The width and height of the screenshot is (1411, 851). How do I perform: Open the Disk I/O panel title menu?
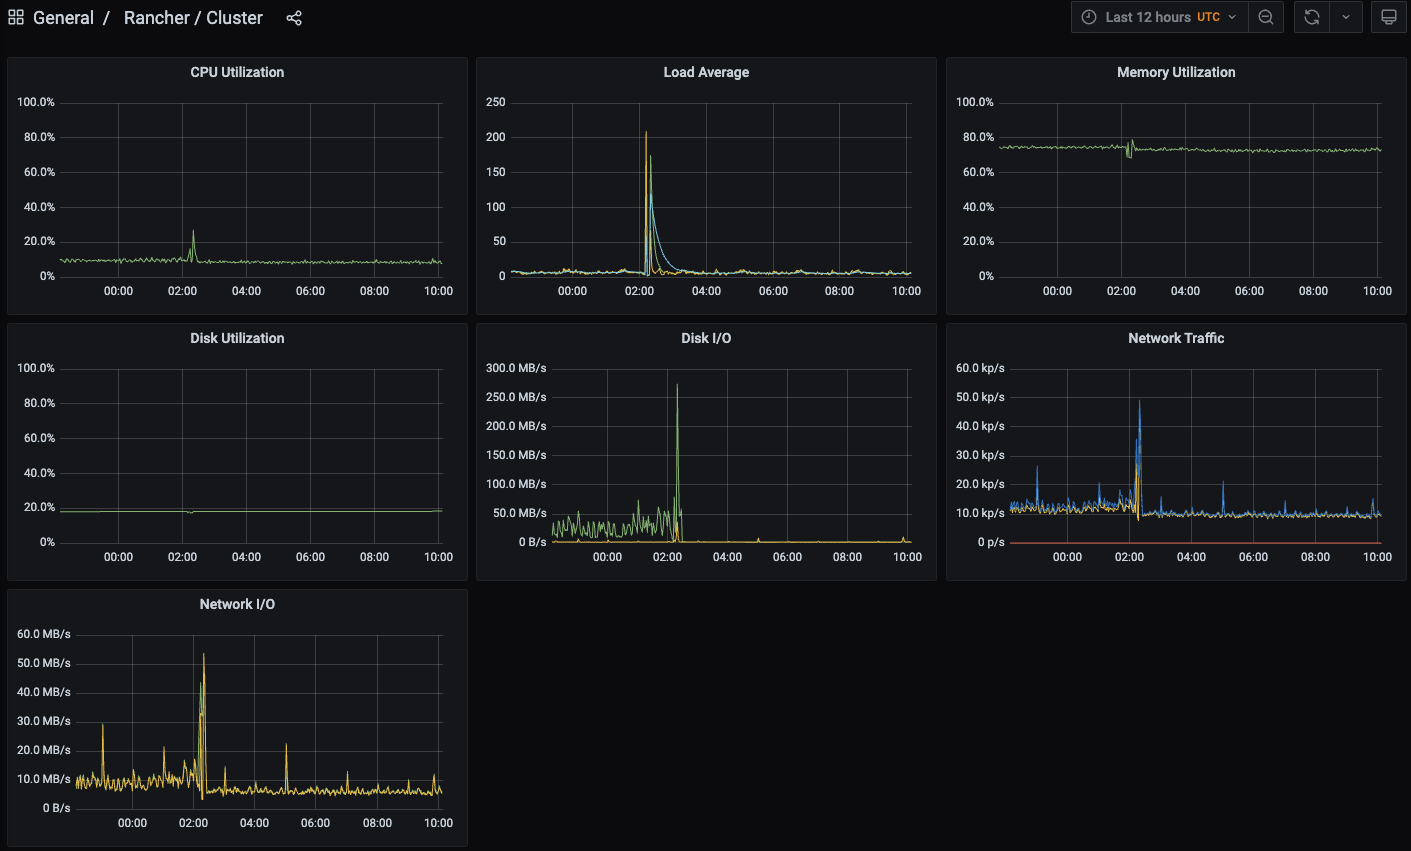click(706, 337)
